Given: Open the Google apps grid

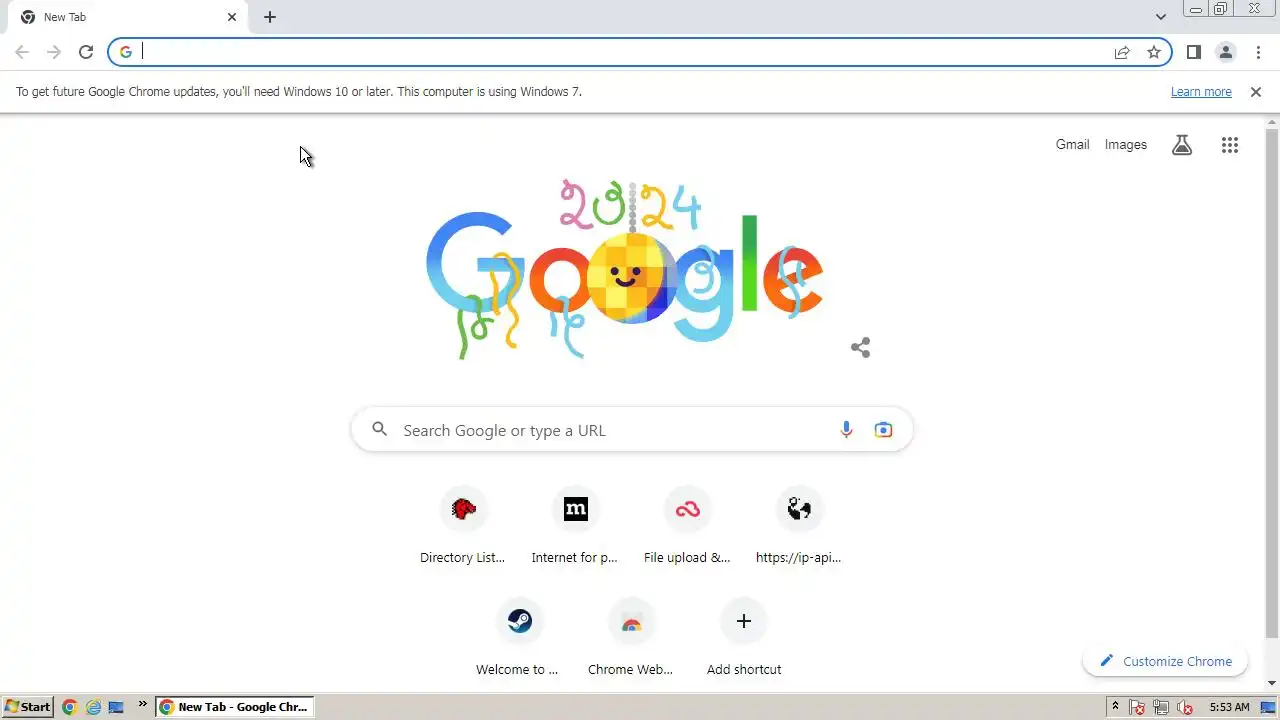Looking at the screenshot, I should pos(1230,145).
